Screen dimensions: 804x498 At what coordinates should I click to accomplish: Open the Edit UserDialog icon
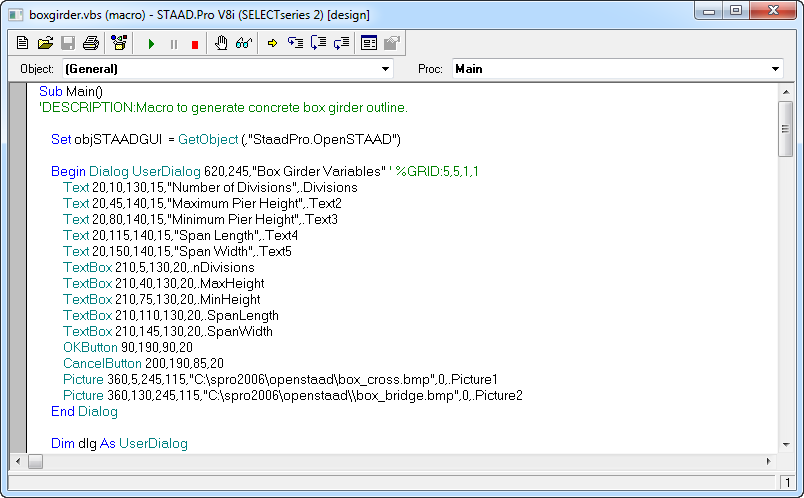[x=369, y=43]
